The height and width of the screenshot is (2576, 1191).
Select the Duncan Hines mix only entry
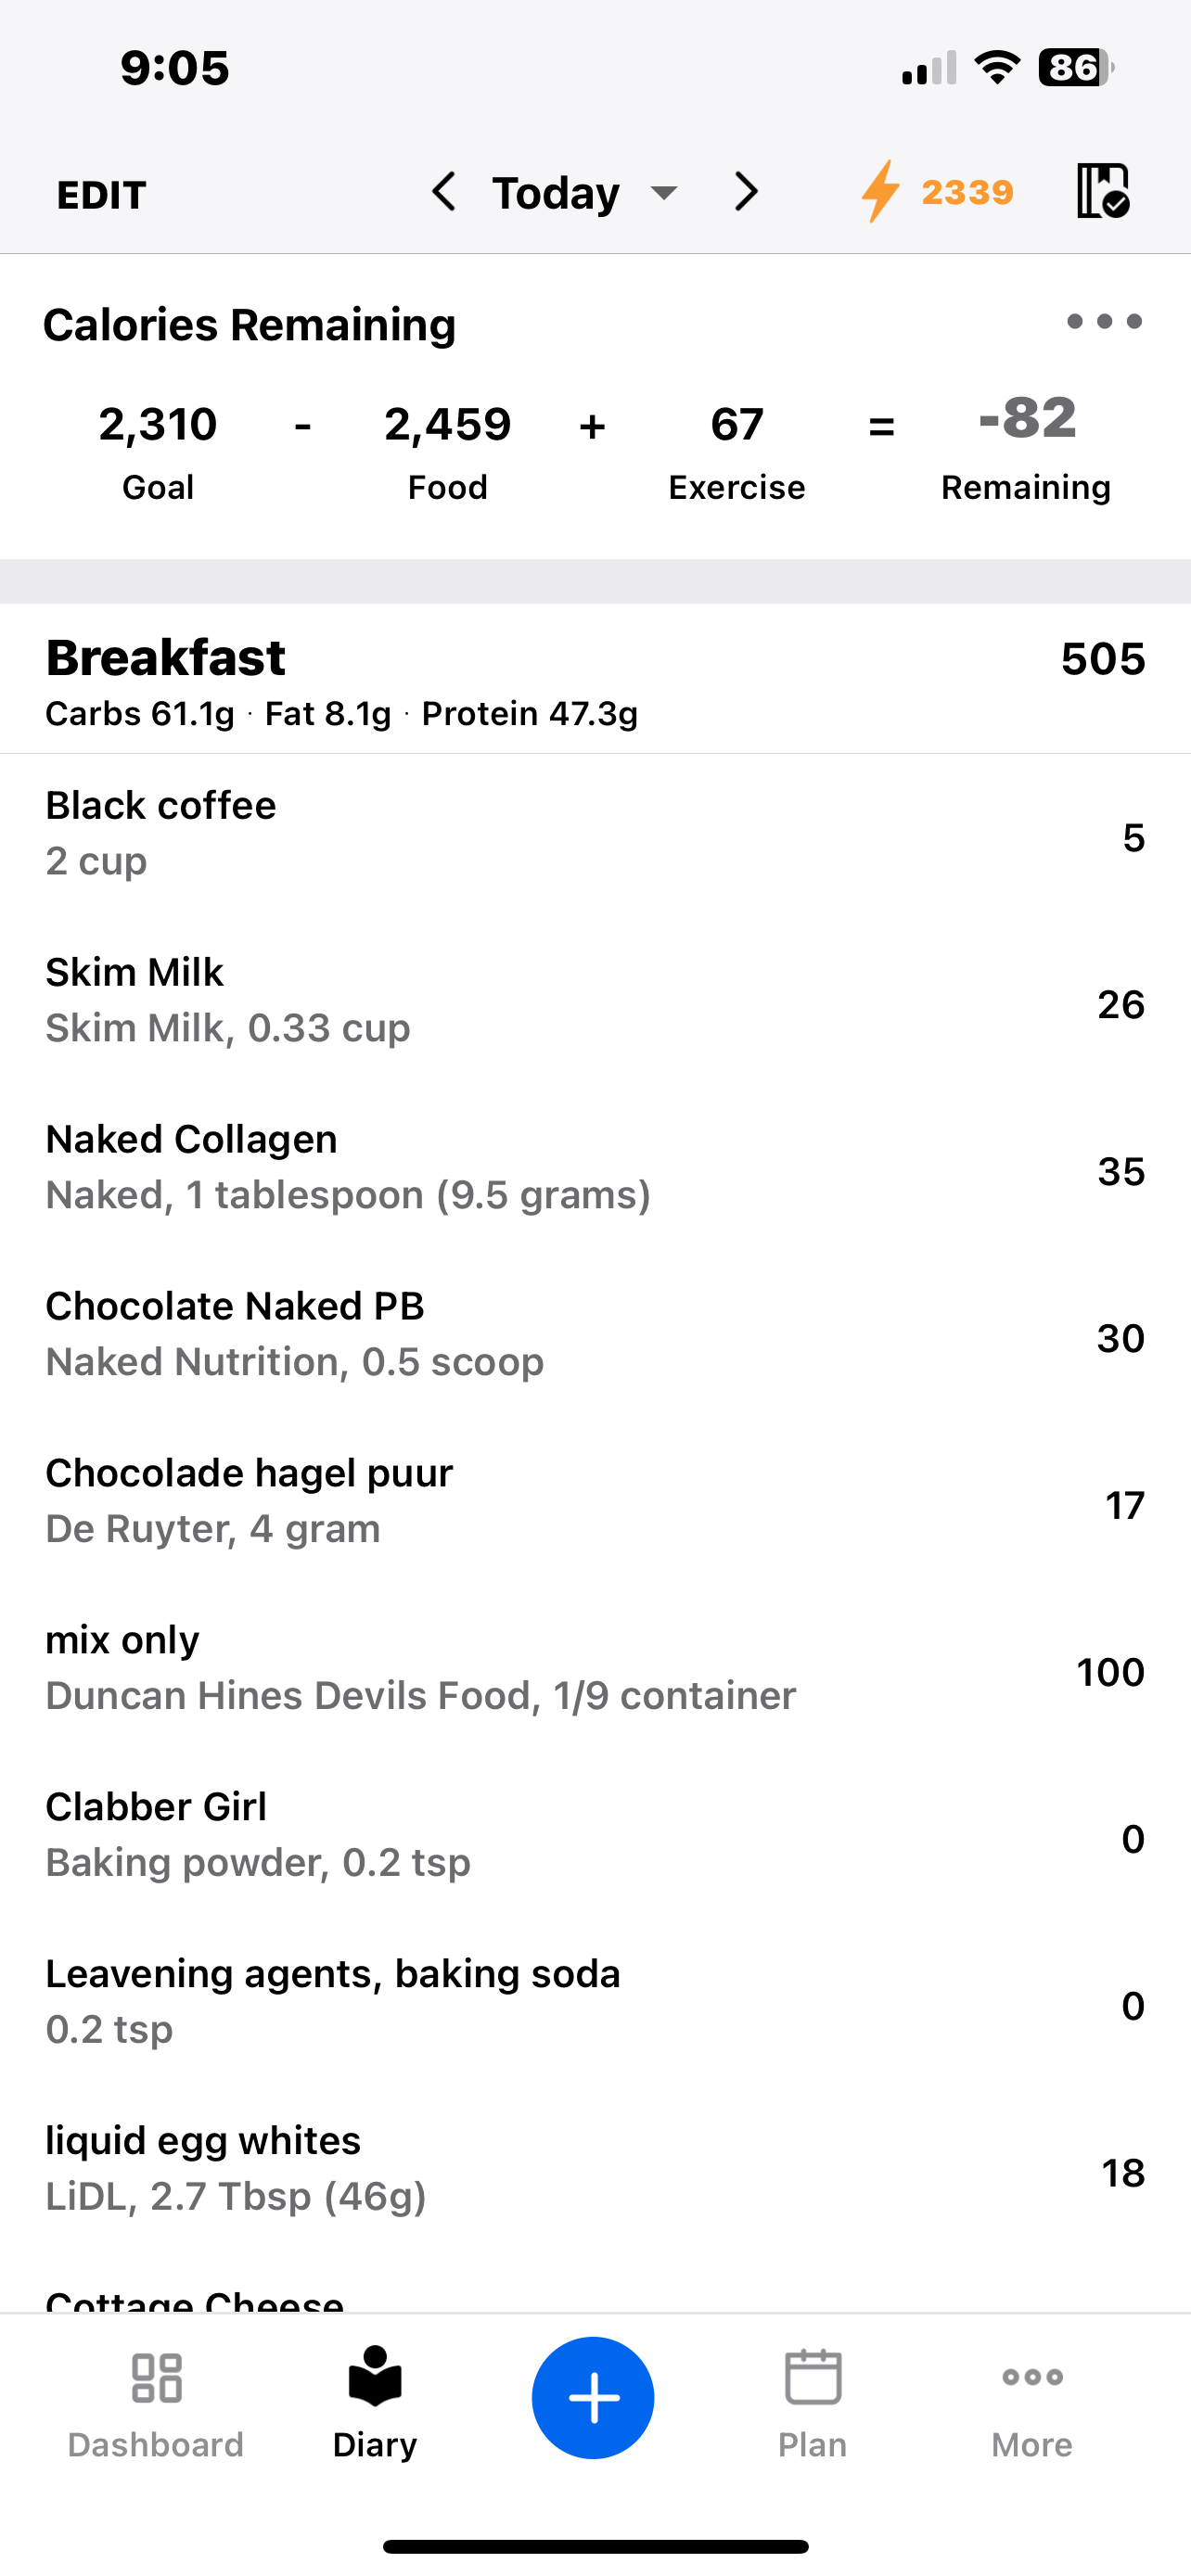(x=595, y=1670)
